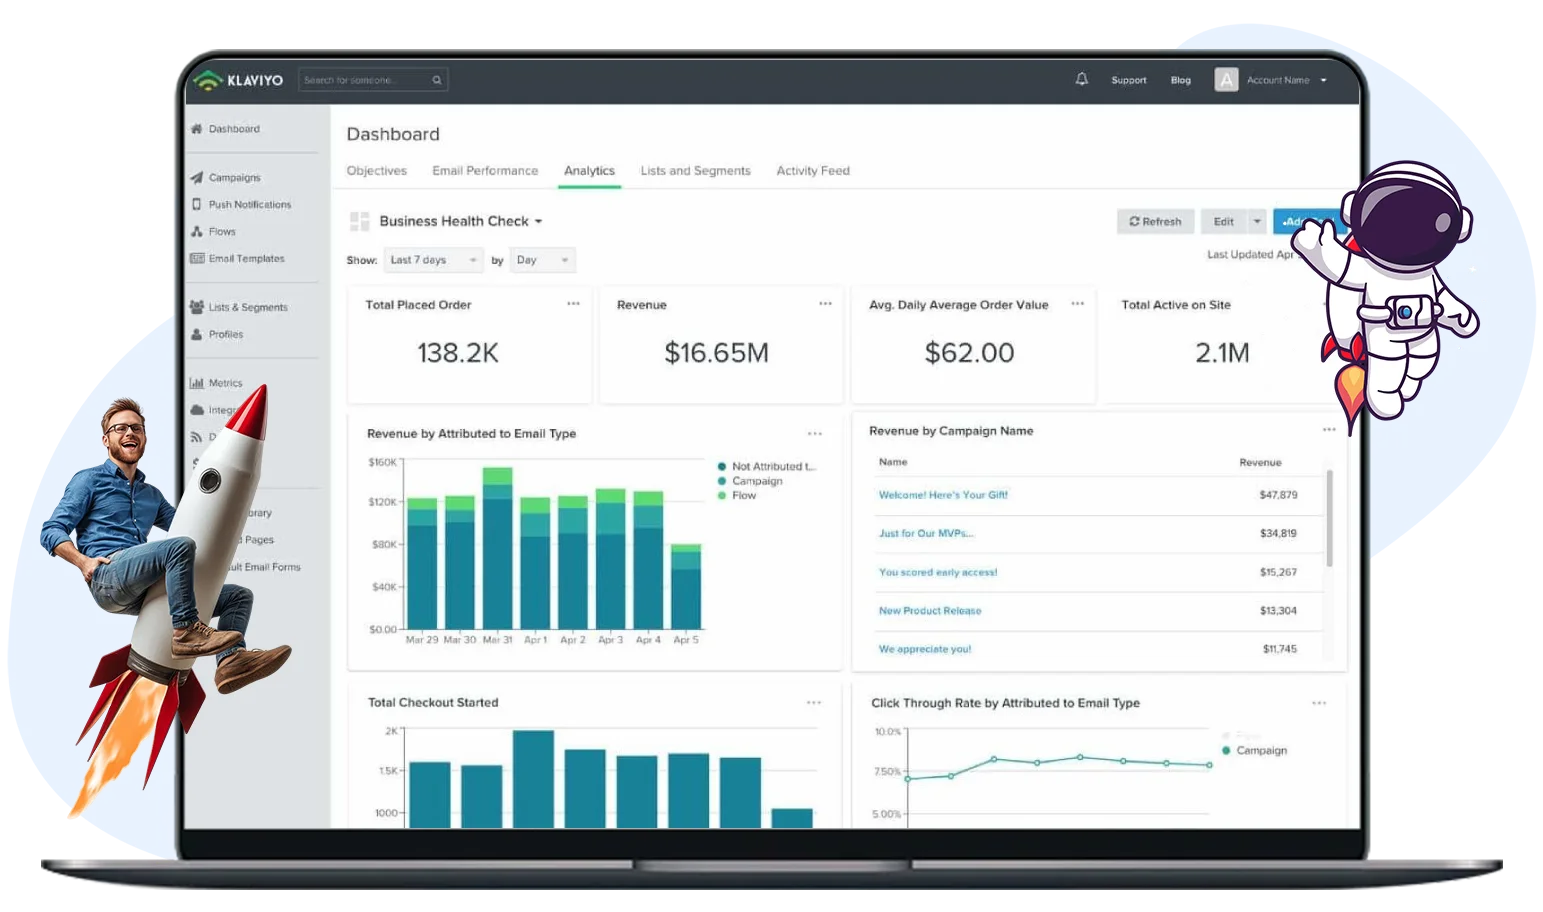The height and width of the screenshot is (912, 1543).
Task: Click the campaign list scrollbar
Action: 1329,520
